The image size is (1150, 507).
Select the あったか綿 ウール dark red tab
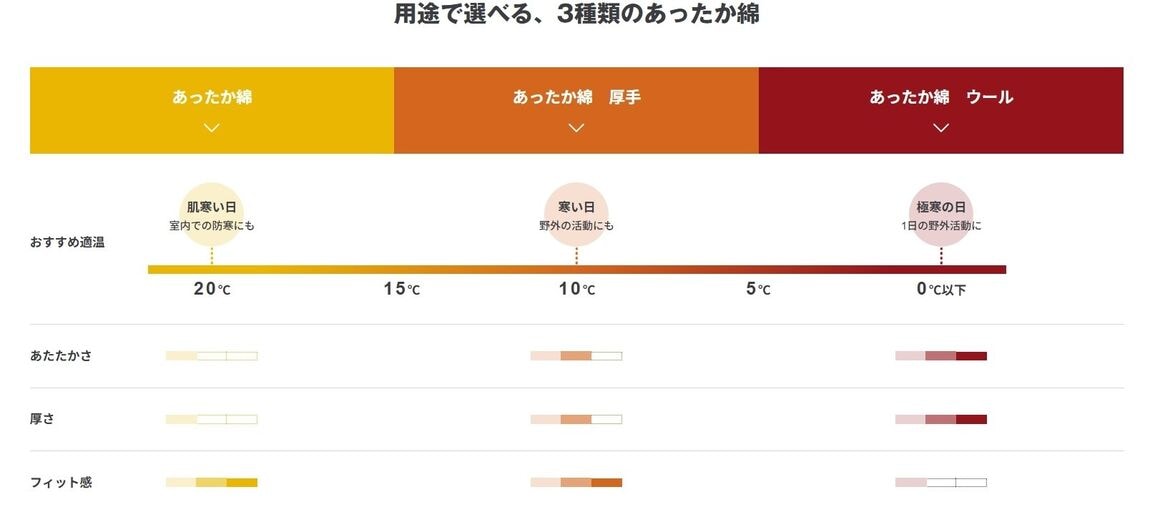[x=941, y=98]
